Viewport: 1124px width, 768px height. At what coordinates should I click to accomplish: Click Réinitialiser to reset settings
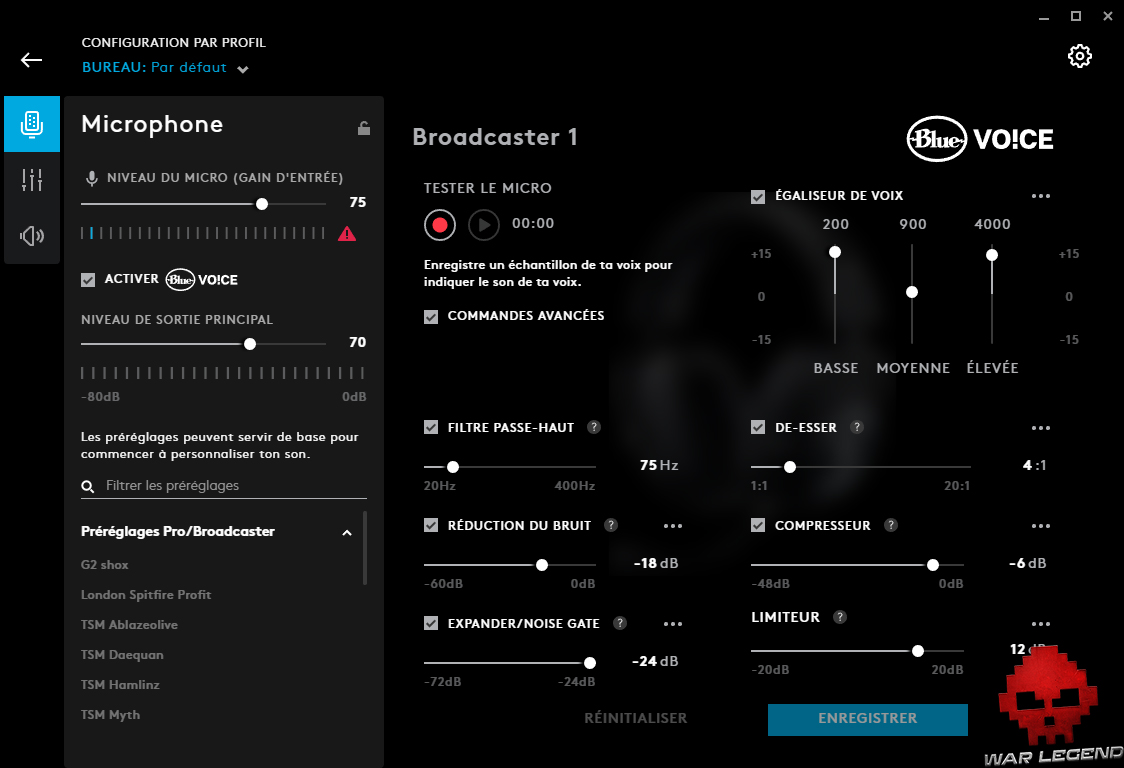coord(635,718)
